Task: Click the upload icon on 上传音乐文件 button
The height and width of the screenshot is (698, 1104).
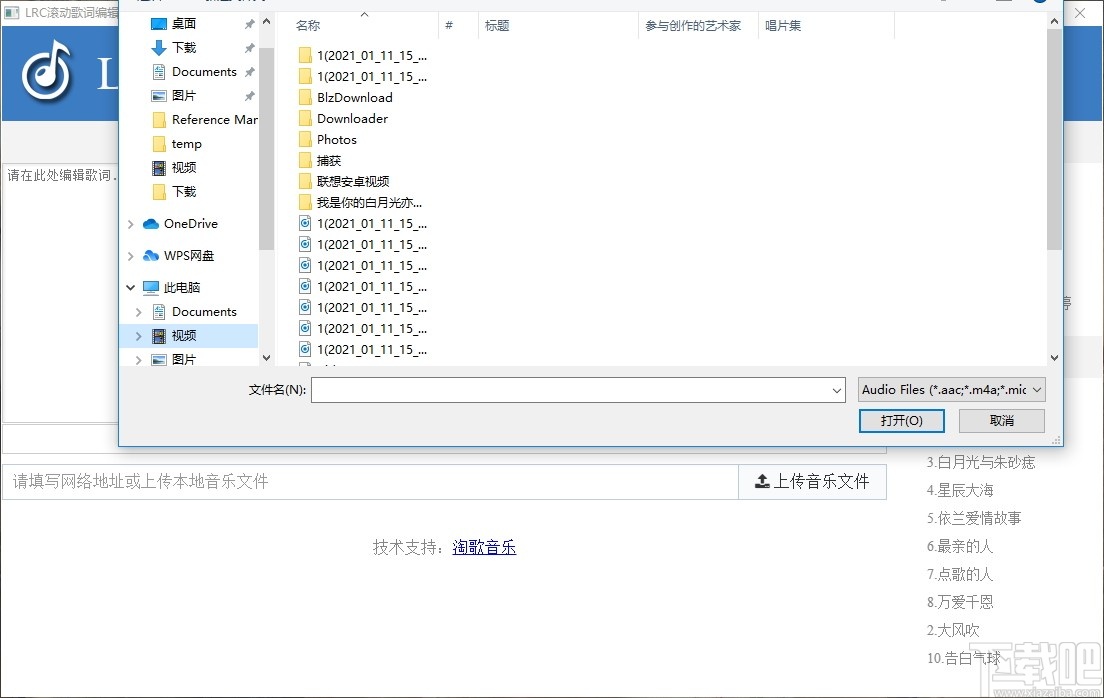Action: (x=763, y=481)
